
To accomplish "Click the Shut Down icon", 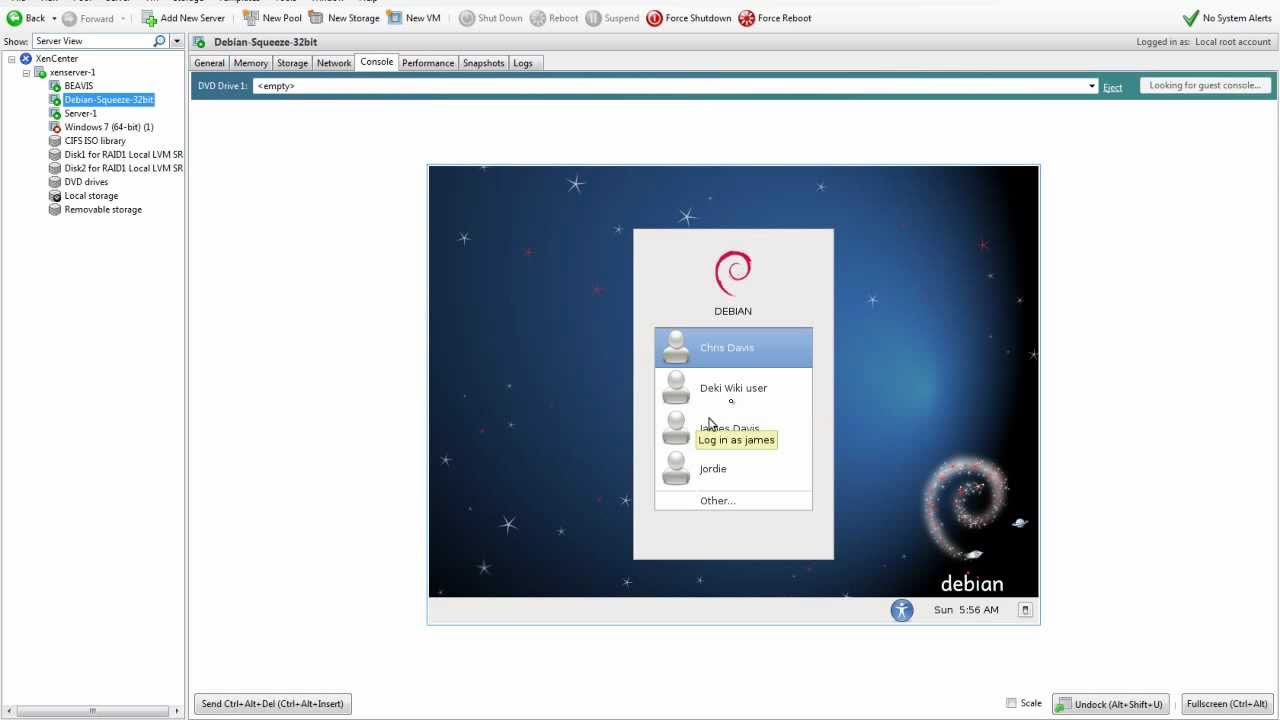I will 466,18.
